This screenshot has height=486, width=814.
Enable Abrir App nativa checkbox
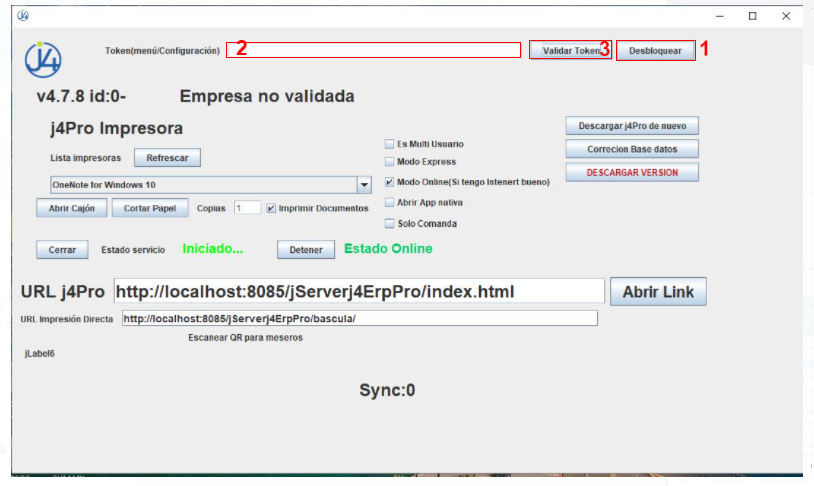(389, 202)
